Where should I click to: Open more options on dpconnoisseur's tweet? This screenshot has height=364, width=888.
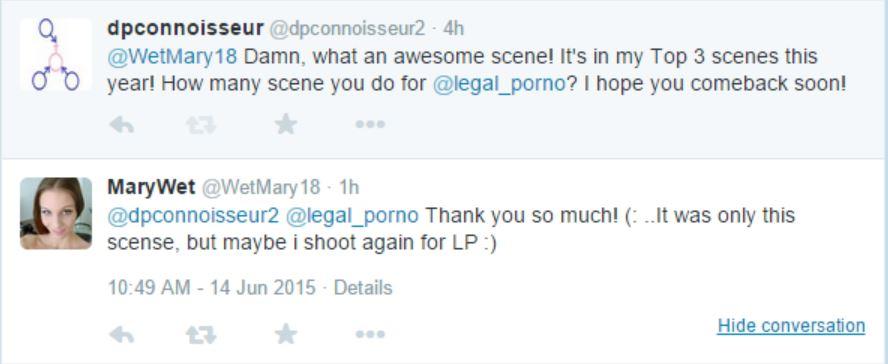pos(370,124)
